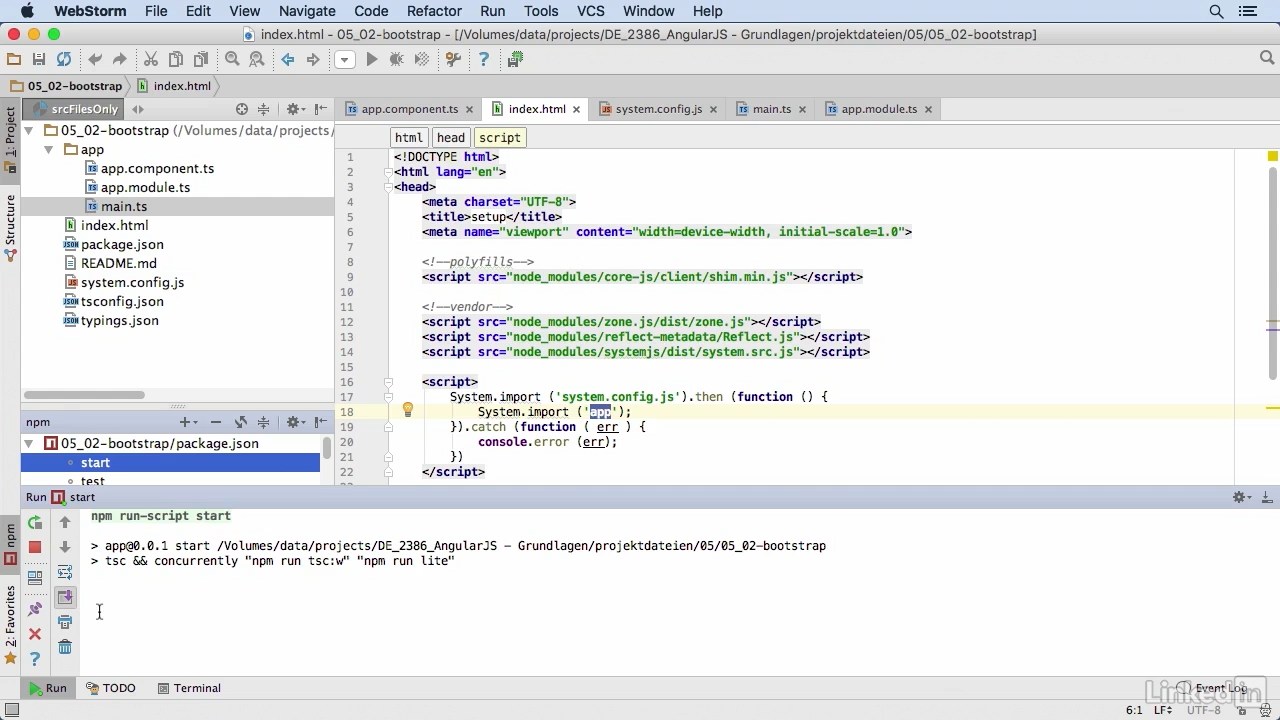Screen dimensions: 1280x720
Task: Click the Help question mark in toolbar
Action: (484, 60)
